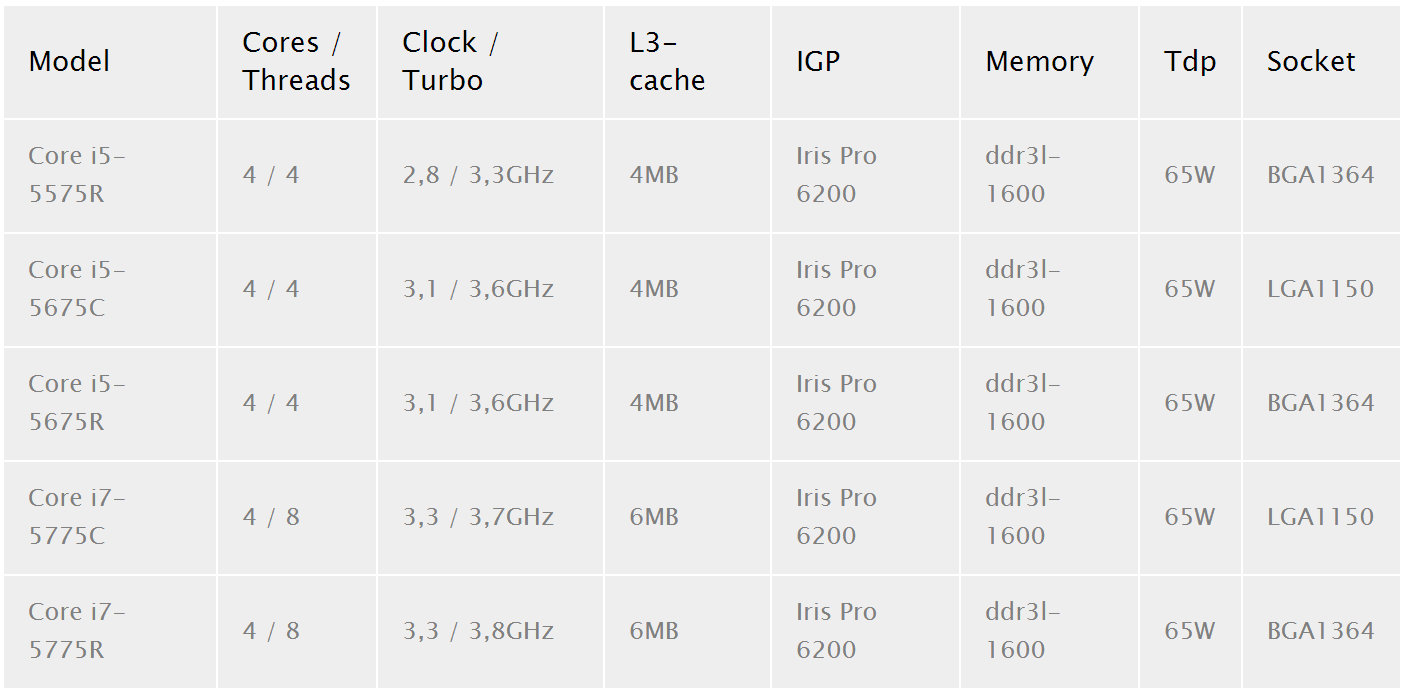Screen dimensions: 1404x693
Task: Click the Clock / Turbo column header
Action: 450,61
